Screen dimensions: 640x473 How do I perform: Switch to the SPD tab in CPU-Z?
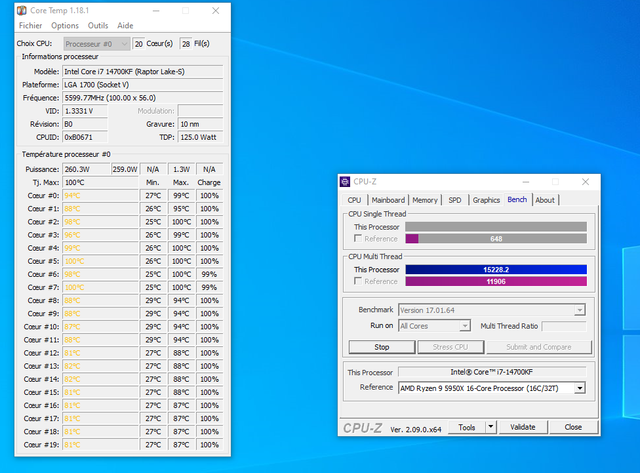(455, 200)
